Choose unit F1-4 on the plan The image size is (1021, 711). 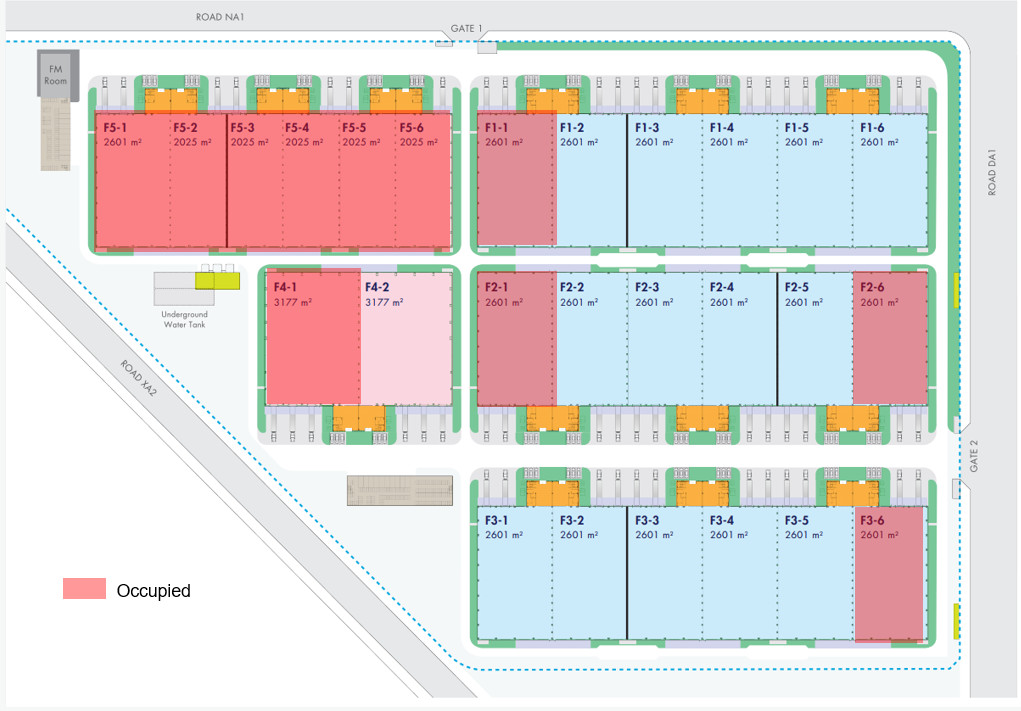(740, 180)
